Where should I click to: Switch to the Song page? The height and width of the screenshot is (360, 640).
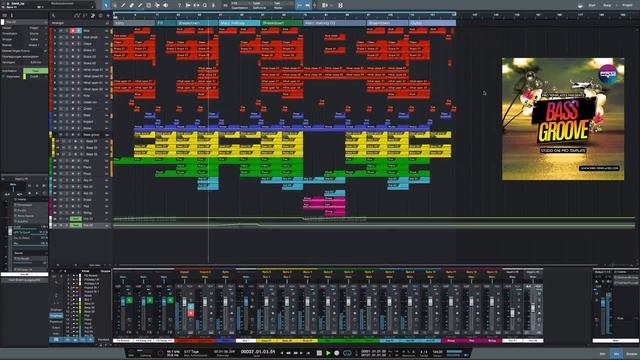pos(607,5)
